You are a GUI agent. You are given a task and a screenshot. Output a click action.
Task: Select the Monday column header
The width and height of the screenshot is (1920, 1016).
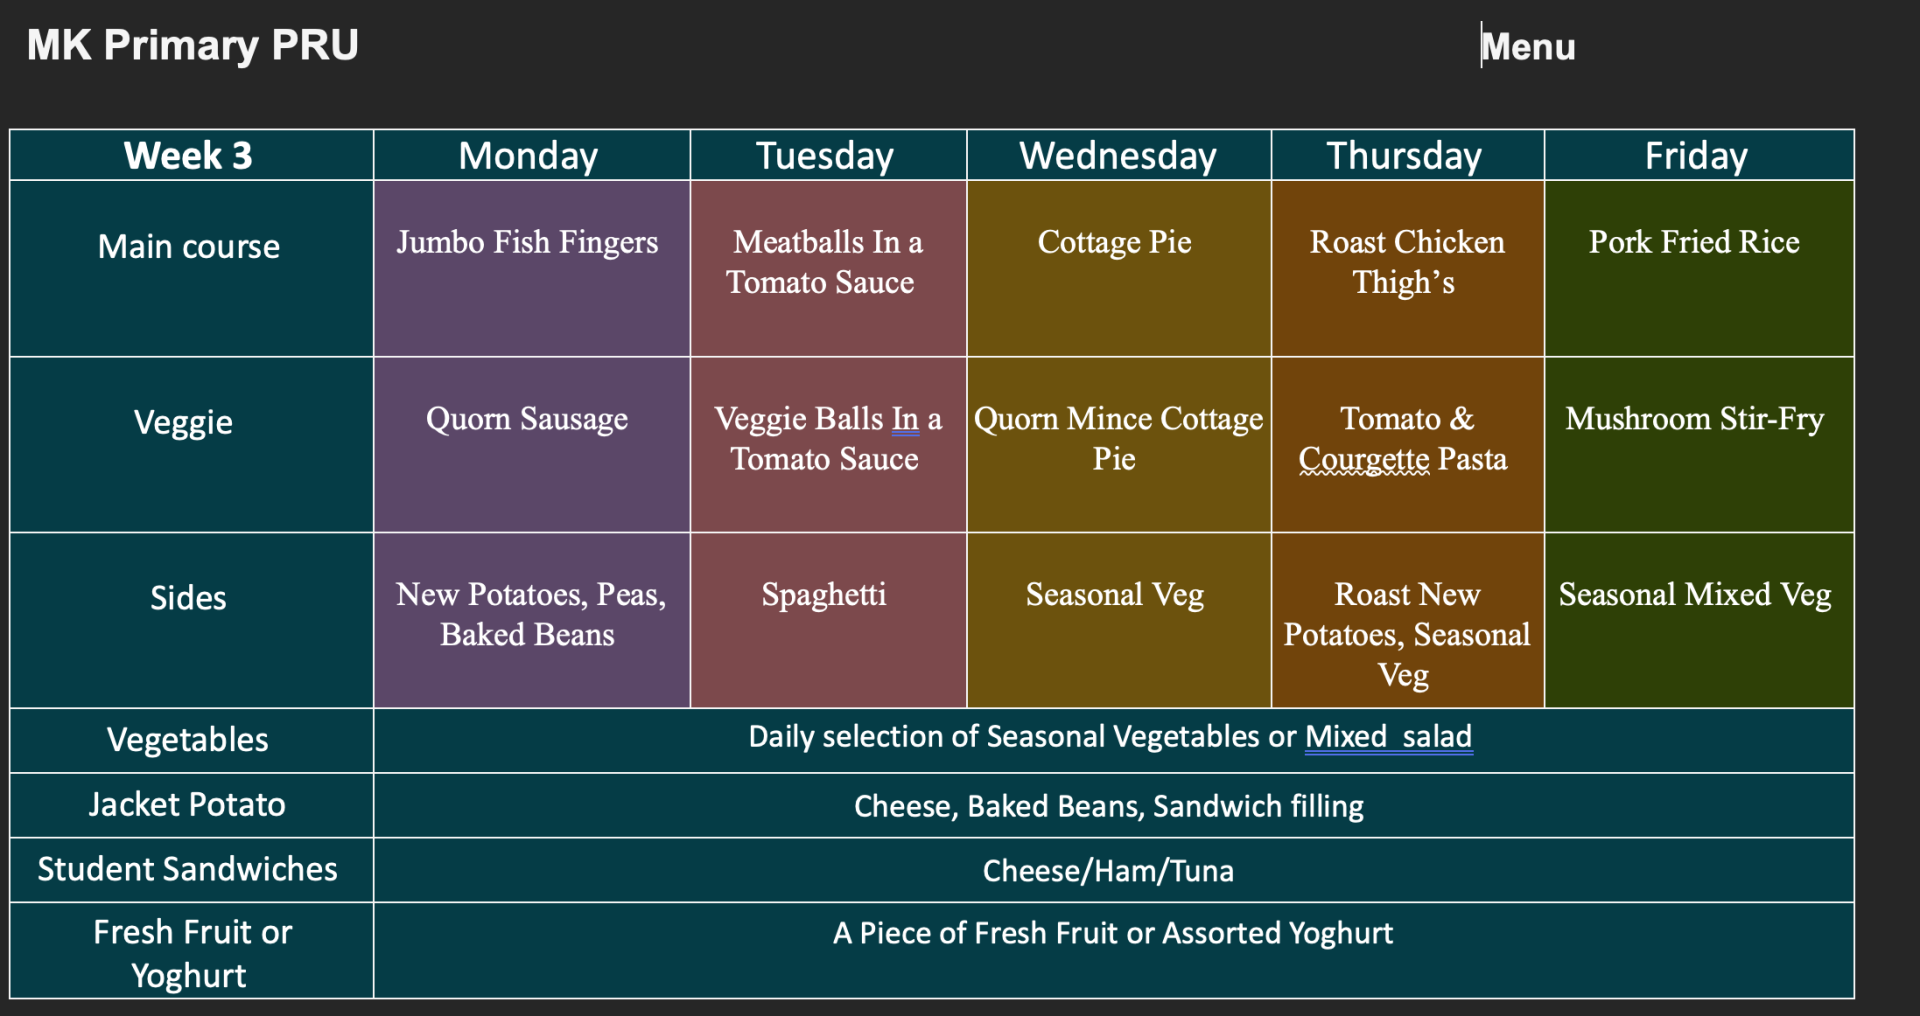531,155
